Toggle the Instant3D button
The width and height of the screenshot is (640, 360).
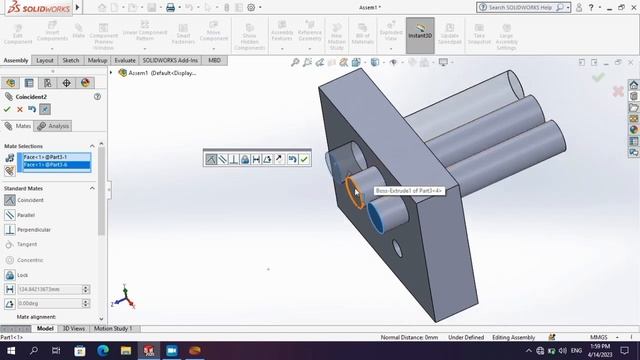(420, 35)
